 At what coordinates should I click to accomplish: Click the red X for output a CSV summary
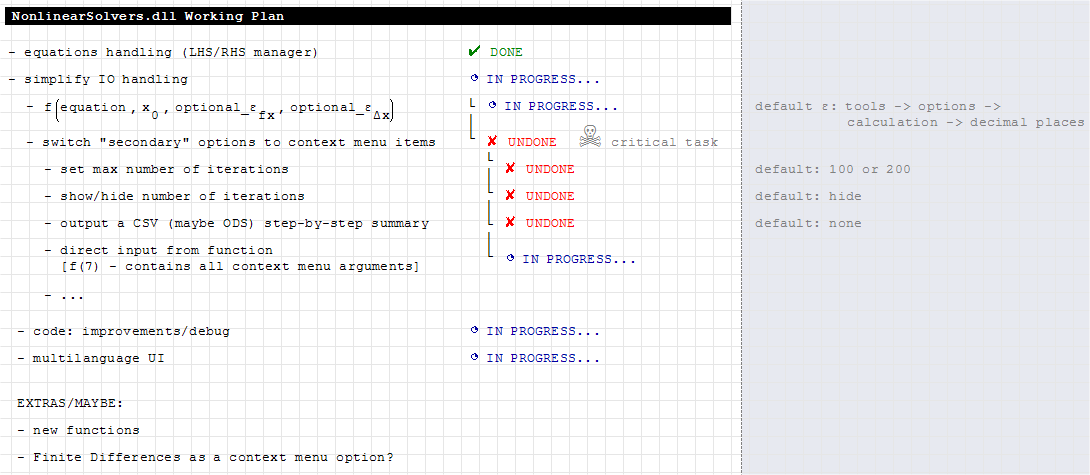coord(510,223)
